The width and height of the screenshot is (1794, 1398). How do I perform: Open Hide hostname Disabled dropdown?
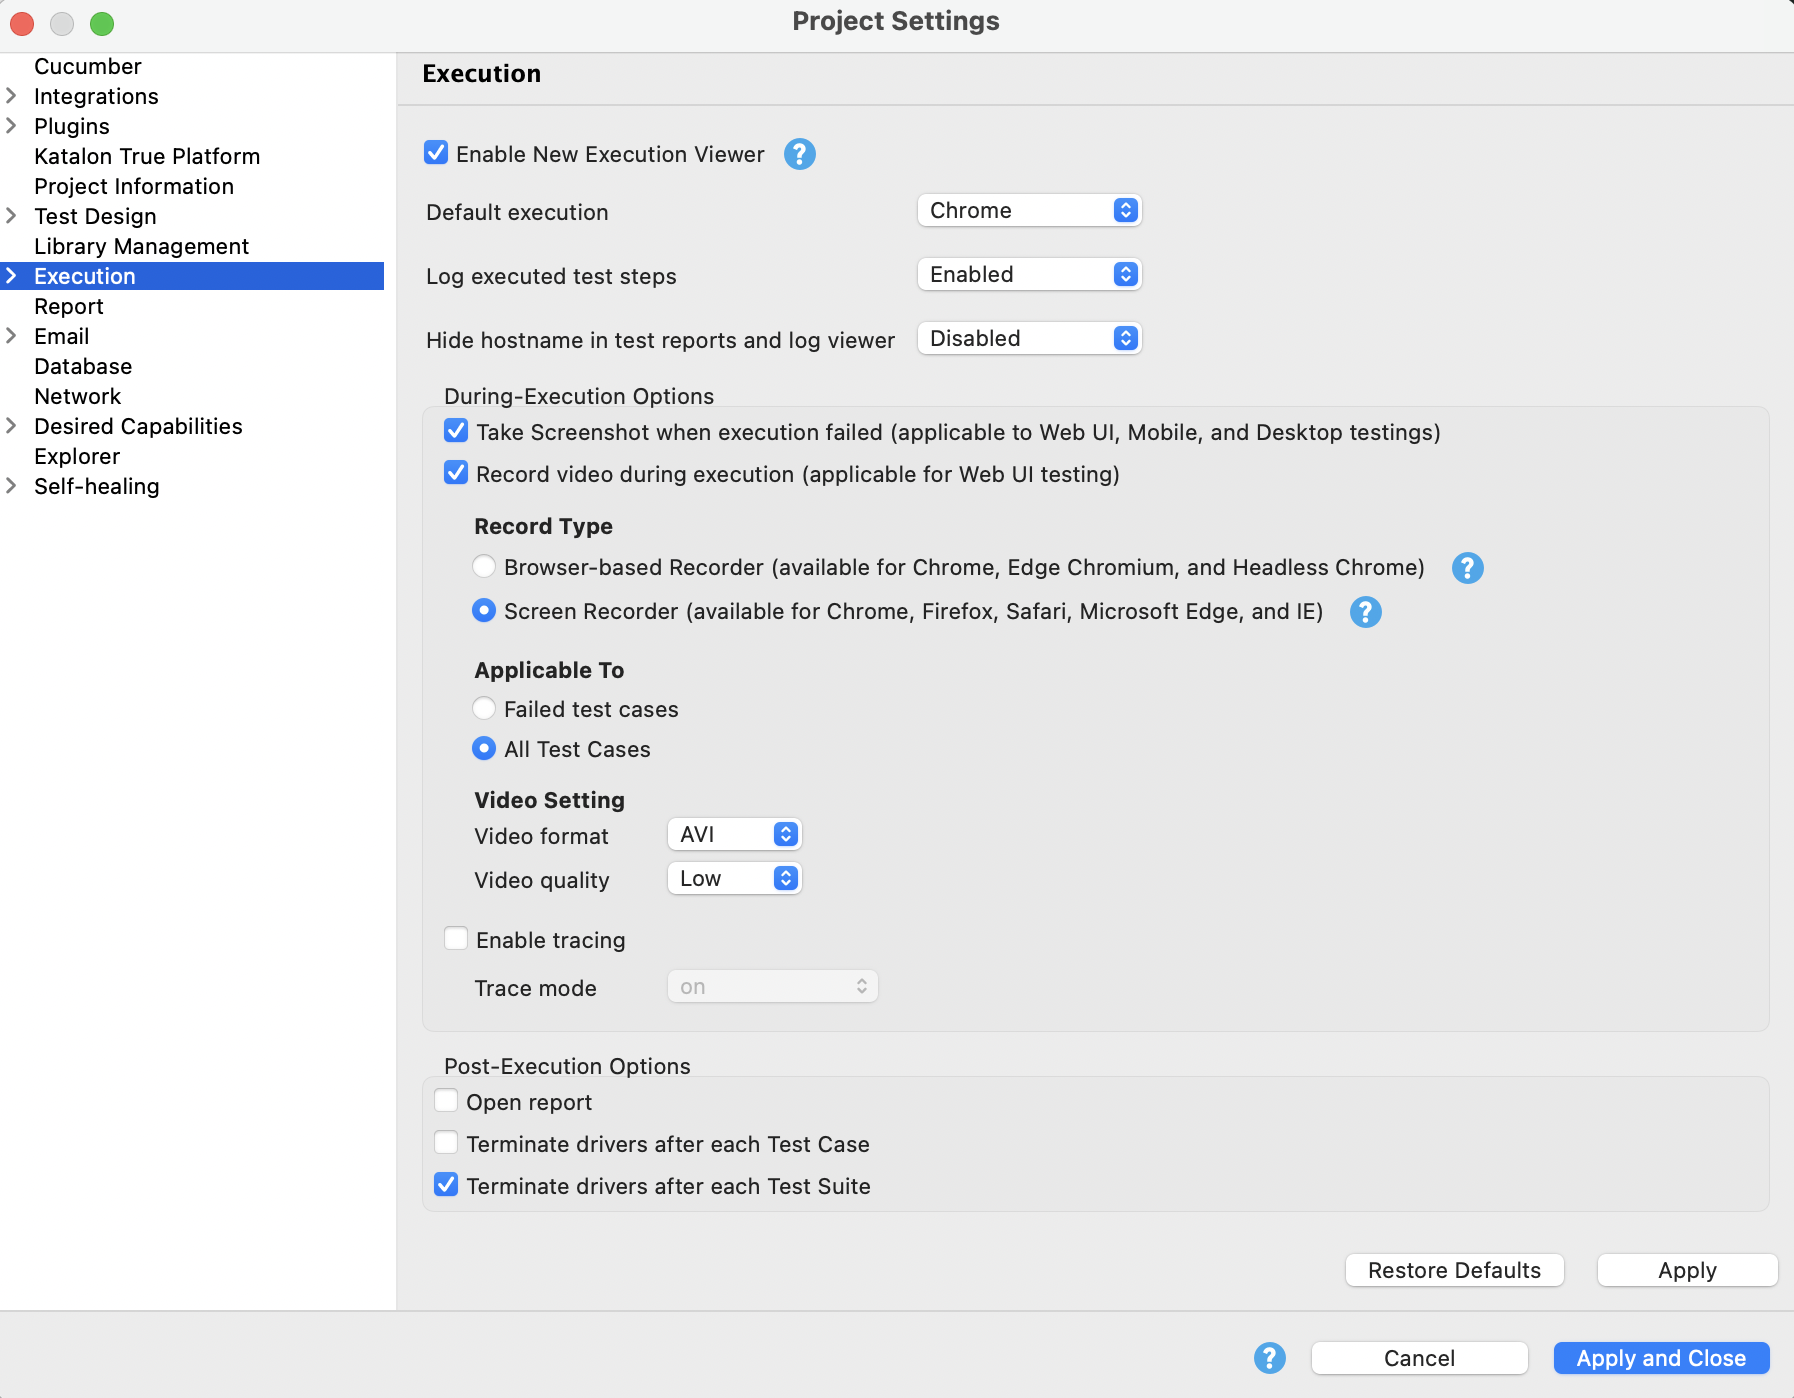click(1029, 339)
